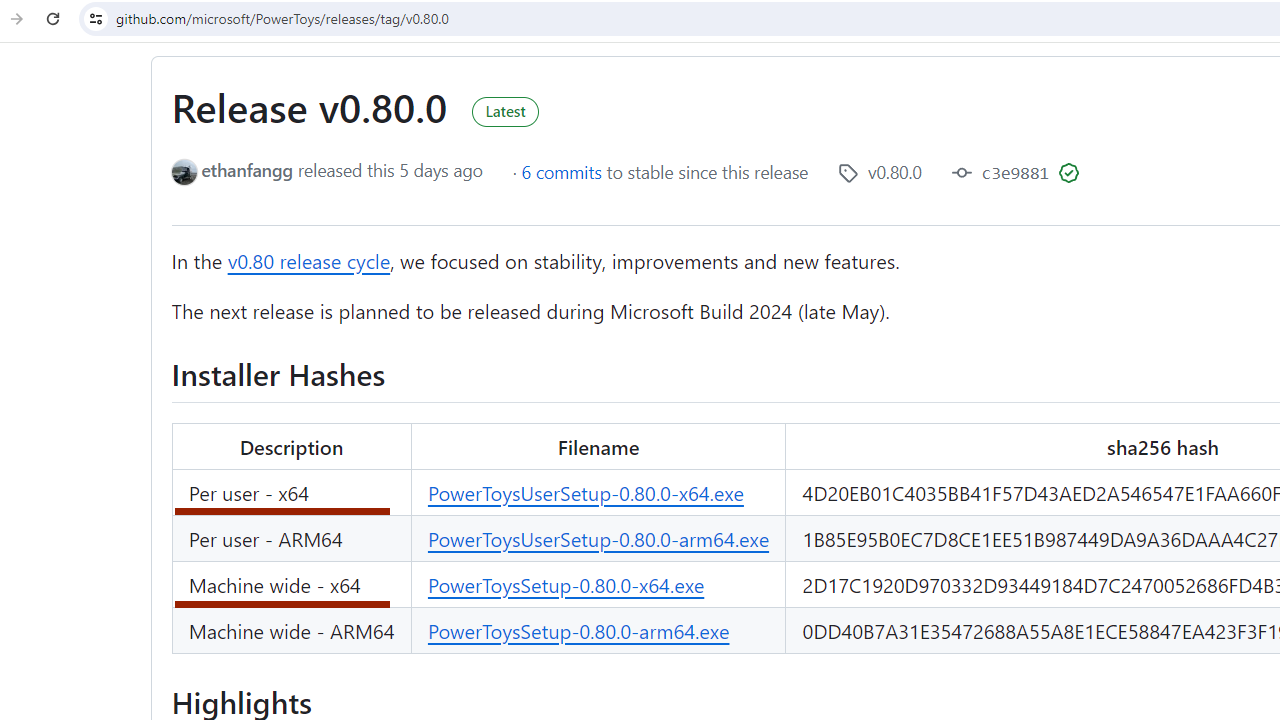Download PowerToysSetup-0.80.0-x64.exe
The height and width of the screenshot is (720, 1280).
click(x=566, y=585)
